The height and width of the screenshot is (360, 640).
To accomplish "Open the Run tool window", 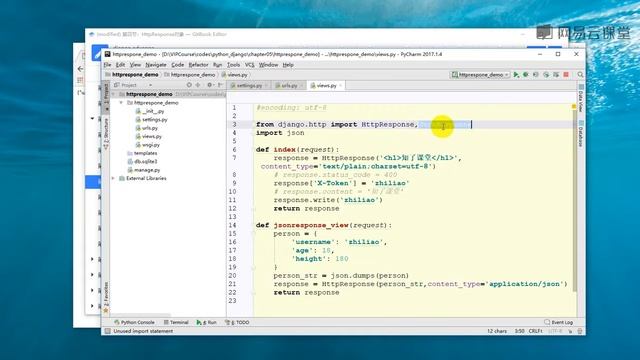I will 207,322.
